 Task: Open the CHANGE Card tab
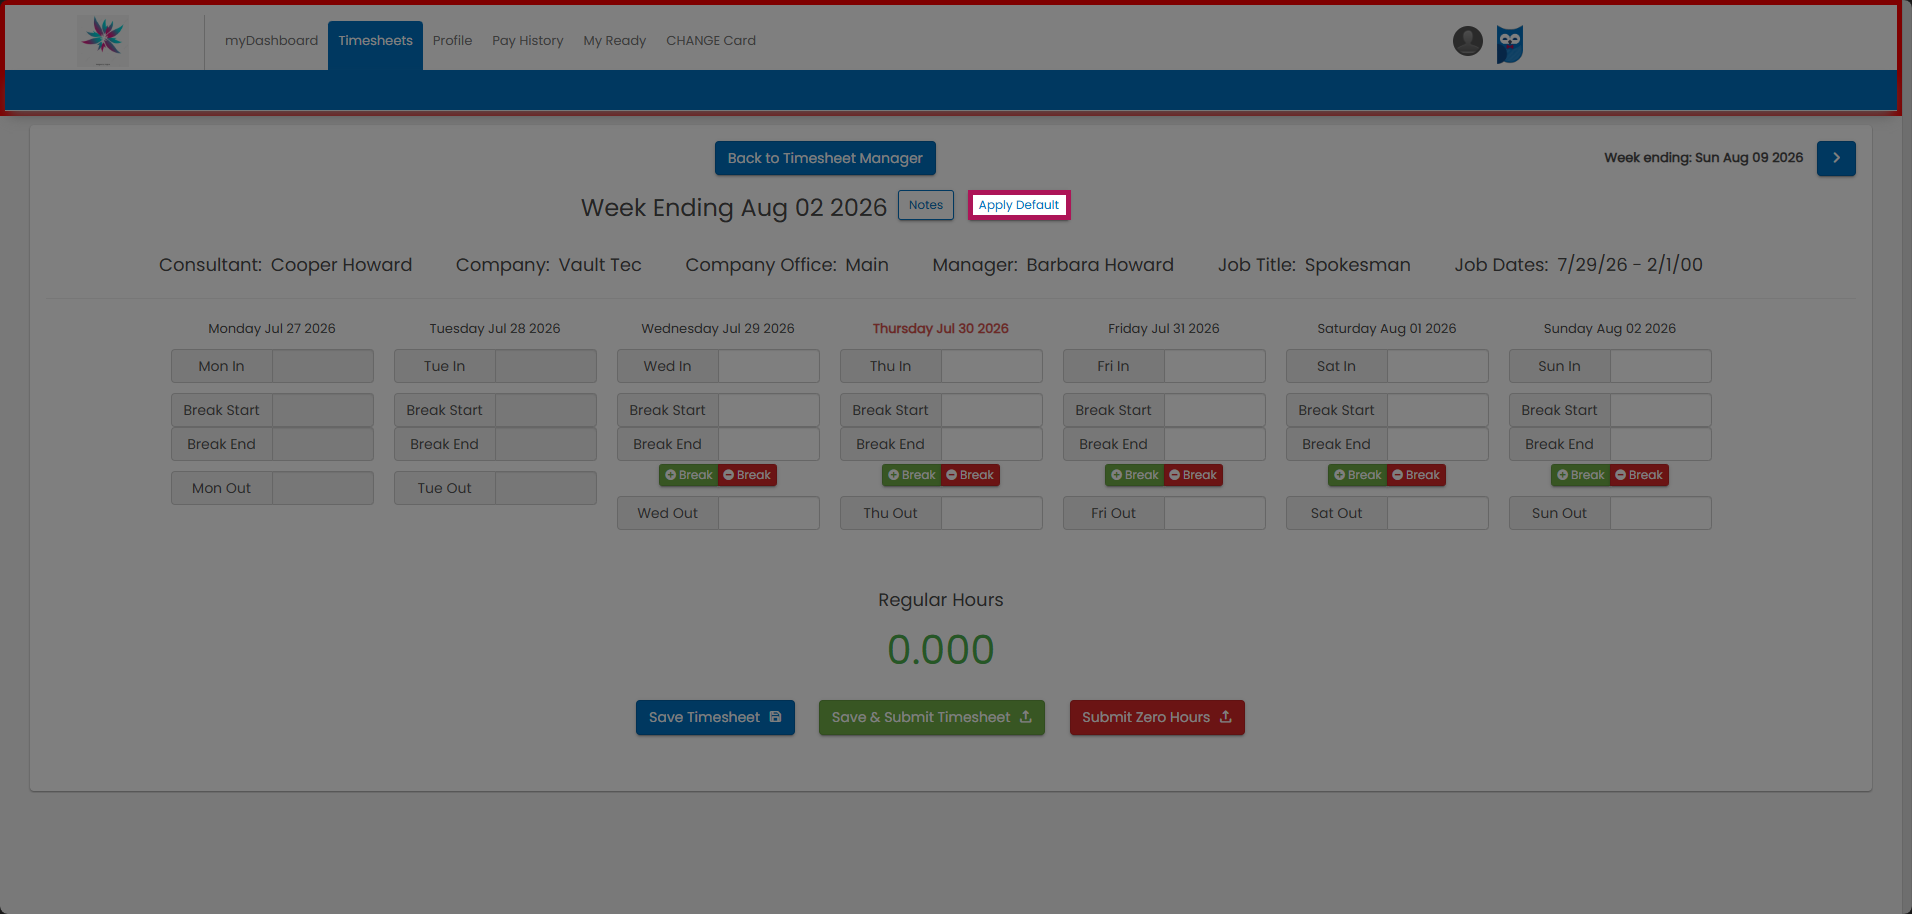tap(711, 41)
